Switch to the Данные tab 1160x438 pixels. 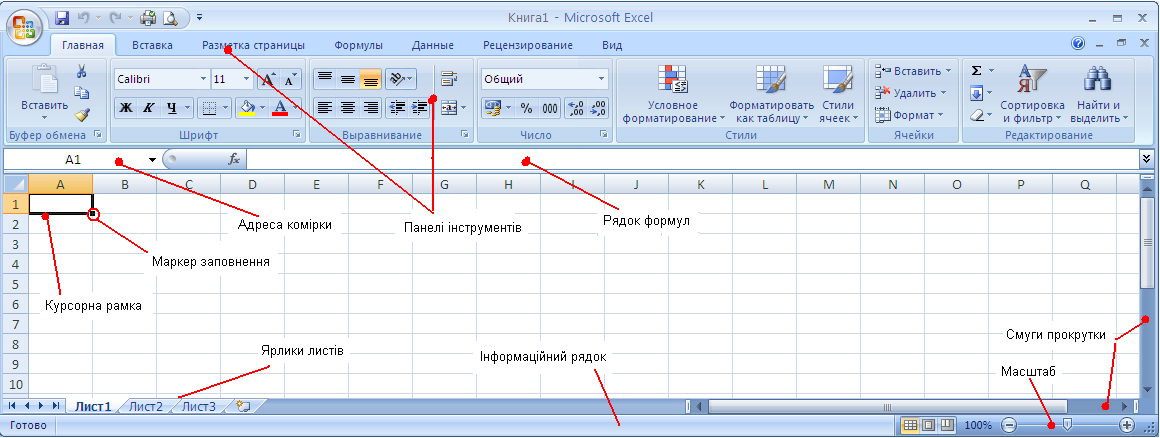[x=433, y=45]
